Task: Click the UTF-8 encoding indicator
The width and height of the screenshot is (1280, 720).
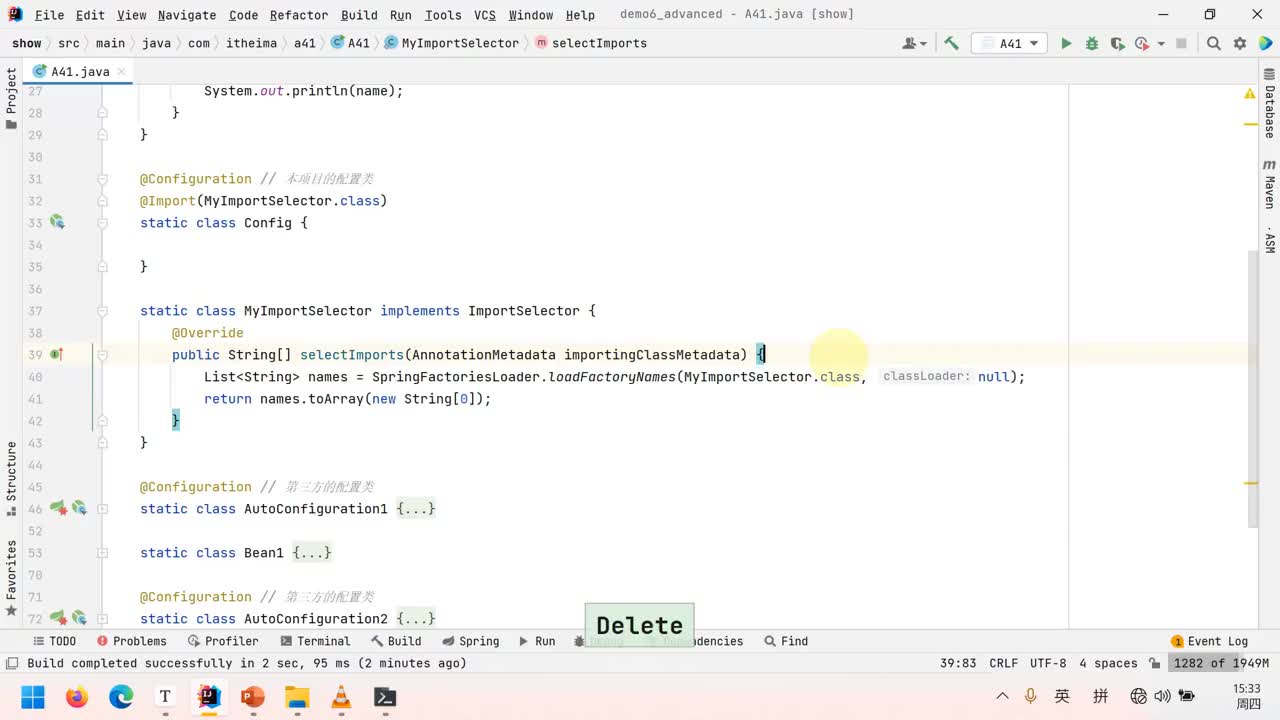Action: pyautogui.click(x=1048, y=663)
